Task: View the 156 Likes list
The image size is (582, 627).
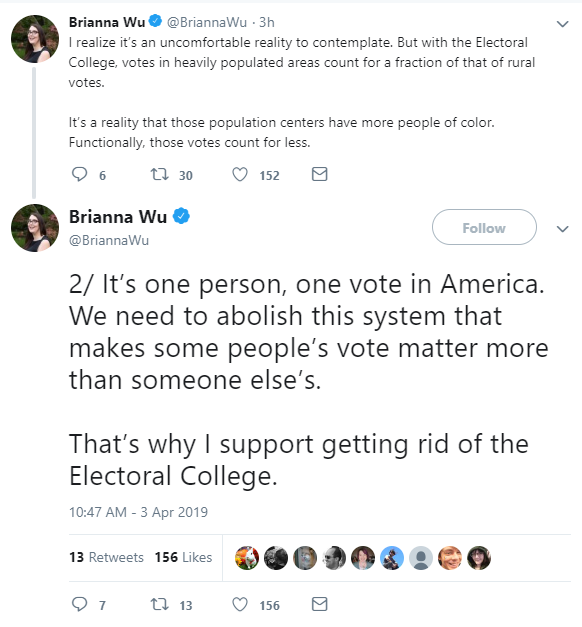Action: tap(184, 557)
